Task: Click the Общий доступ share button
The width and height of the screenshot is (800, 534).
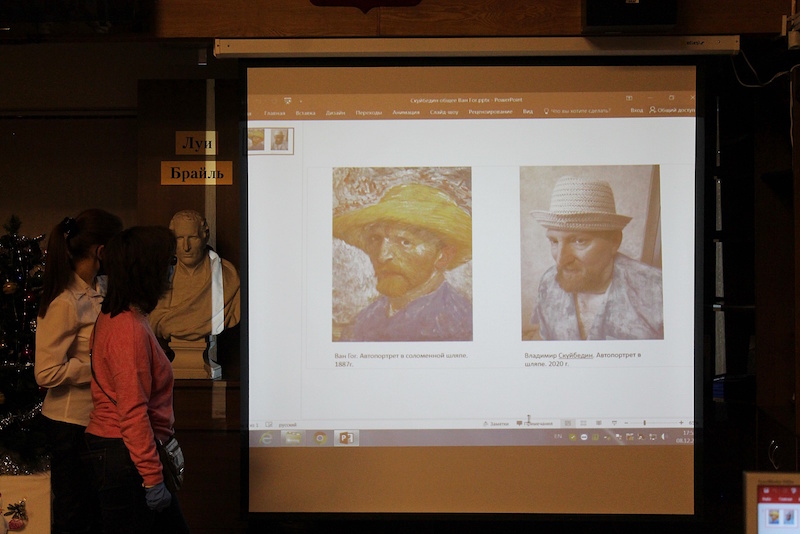Action: point(671,110)
